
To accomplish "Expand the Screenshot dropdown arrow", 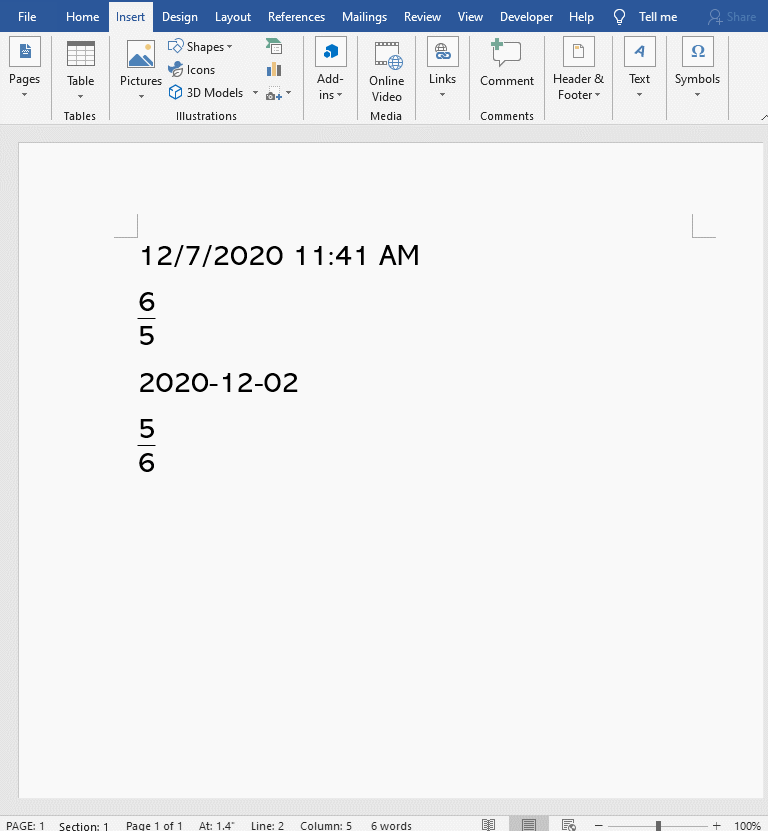I will [x=289, y=93].
